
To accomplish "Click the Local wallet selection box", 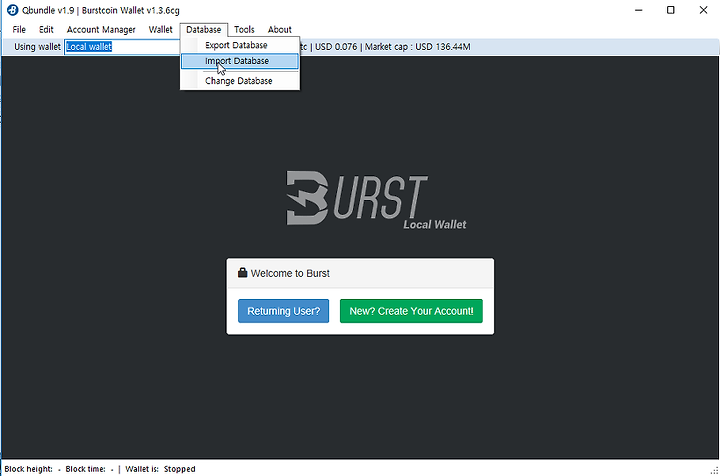I will 122,47.
